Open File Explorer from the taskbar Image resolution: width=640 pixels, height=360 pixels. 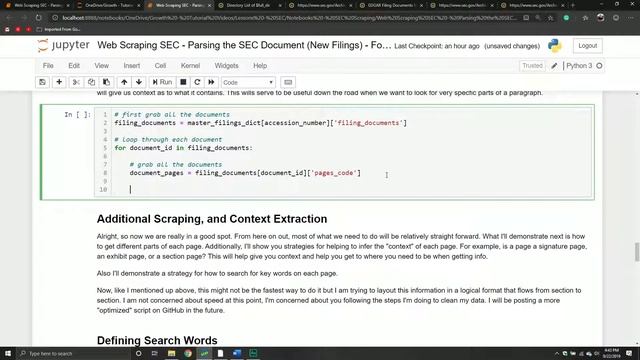(171, 353)
